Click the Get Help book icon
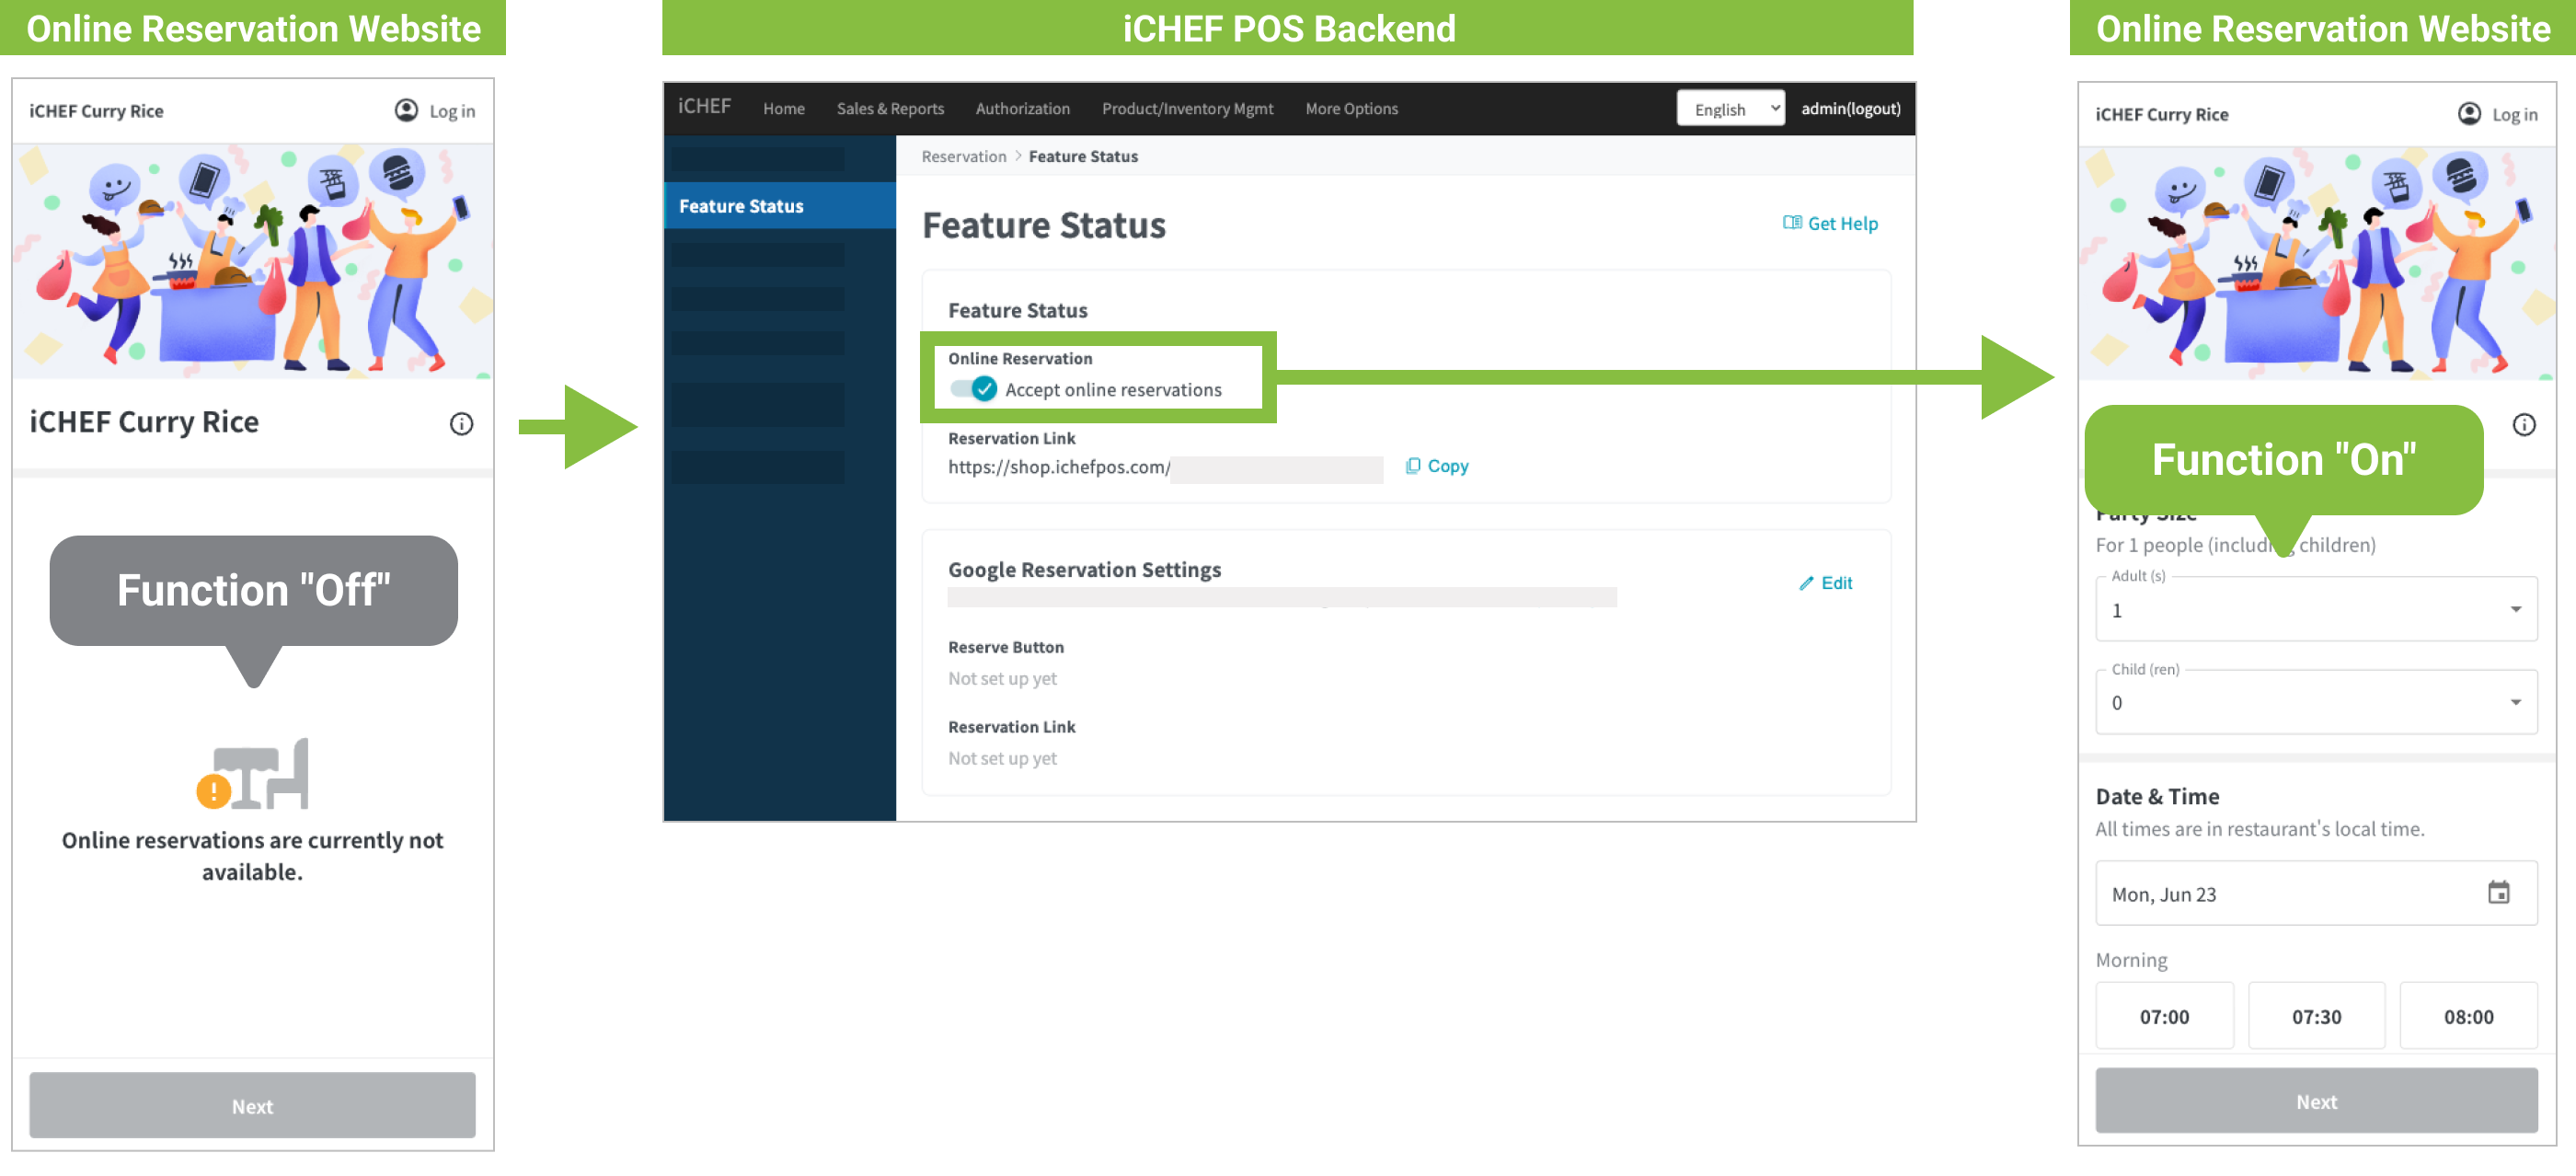The width and height of the screenshot is (2576, 1176). 1792,222
